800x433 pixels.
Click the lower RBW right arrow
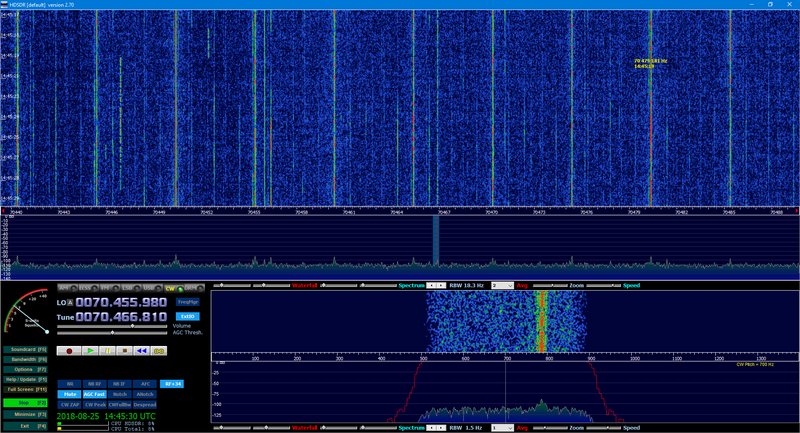click(x=441, y=428)
